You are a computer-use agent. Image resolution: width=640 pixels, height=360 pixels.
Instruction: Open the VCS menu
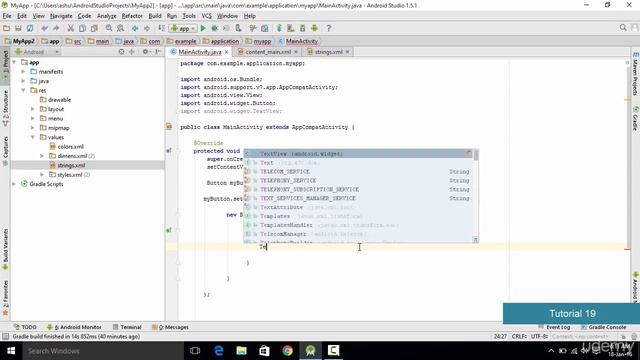[x=207, y=16]
